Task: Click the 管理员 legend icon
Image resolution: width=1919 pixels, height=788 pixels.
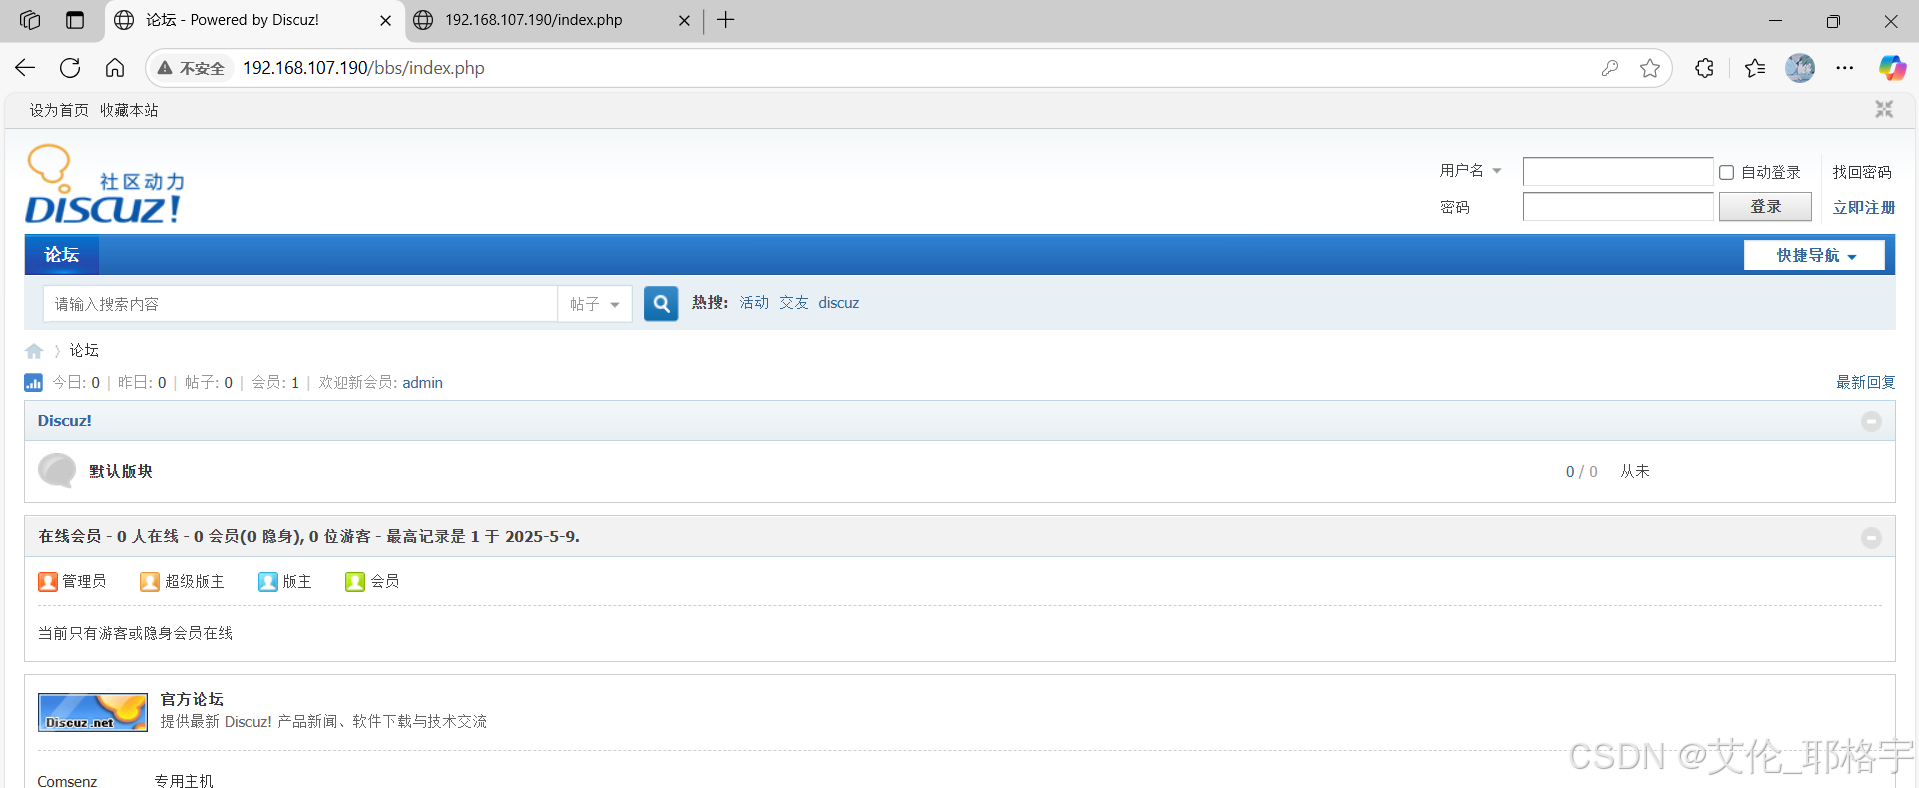Action: tap(48, 582)
